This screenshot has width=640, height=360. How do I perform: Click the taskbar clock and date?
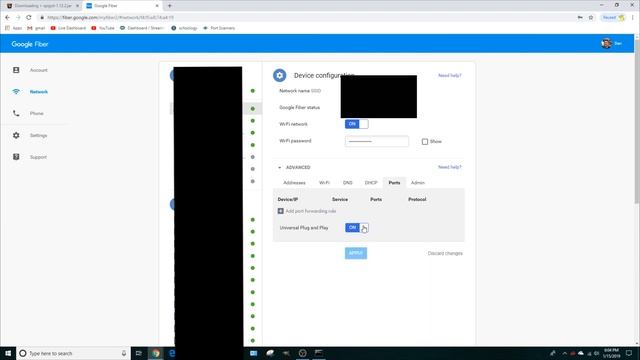coord(611,353)
